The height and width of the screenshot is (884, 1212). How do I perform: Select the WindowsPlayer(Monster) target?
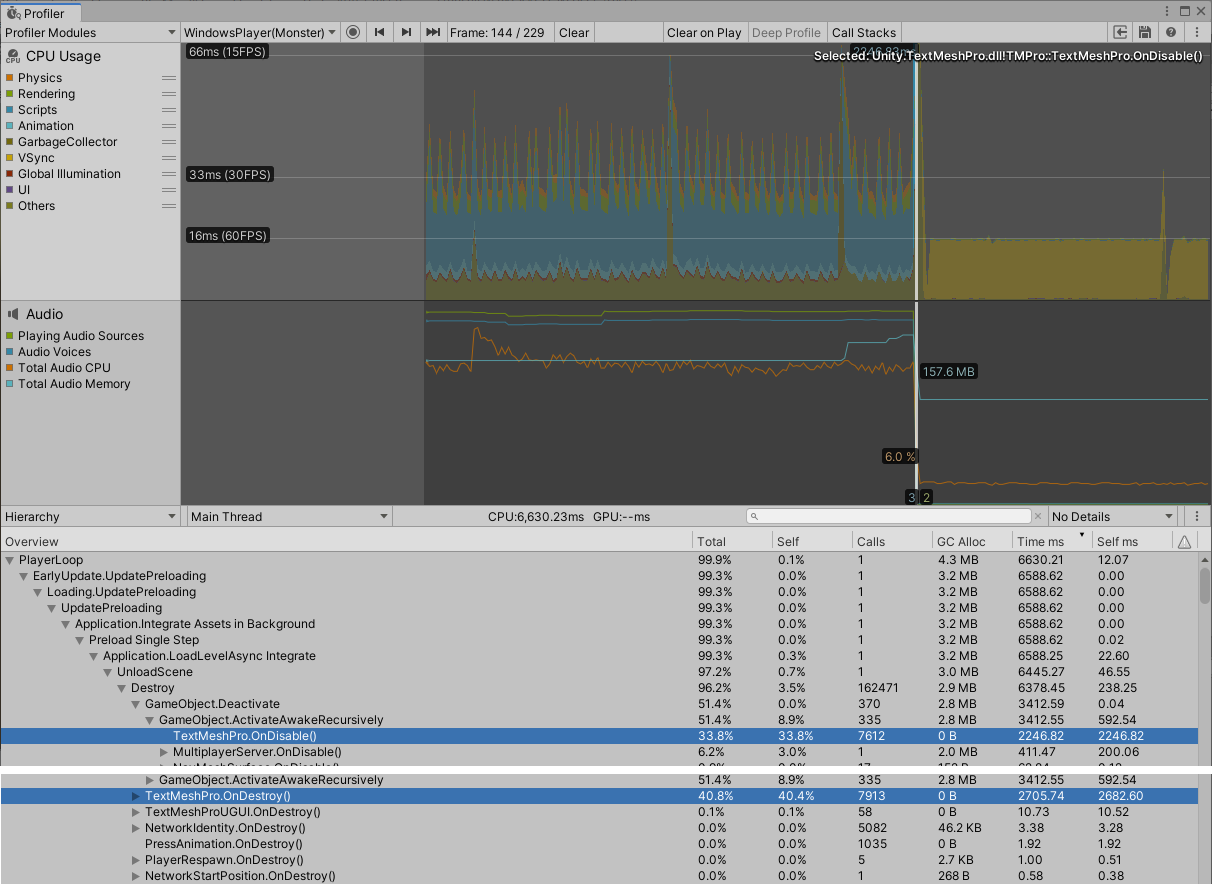(259, 32)
